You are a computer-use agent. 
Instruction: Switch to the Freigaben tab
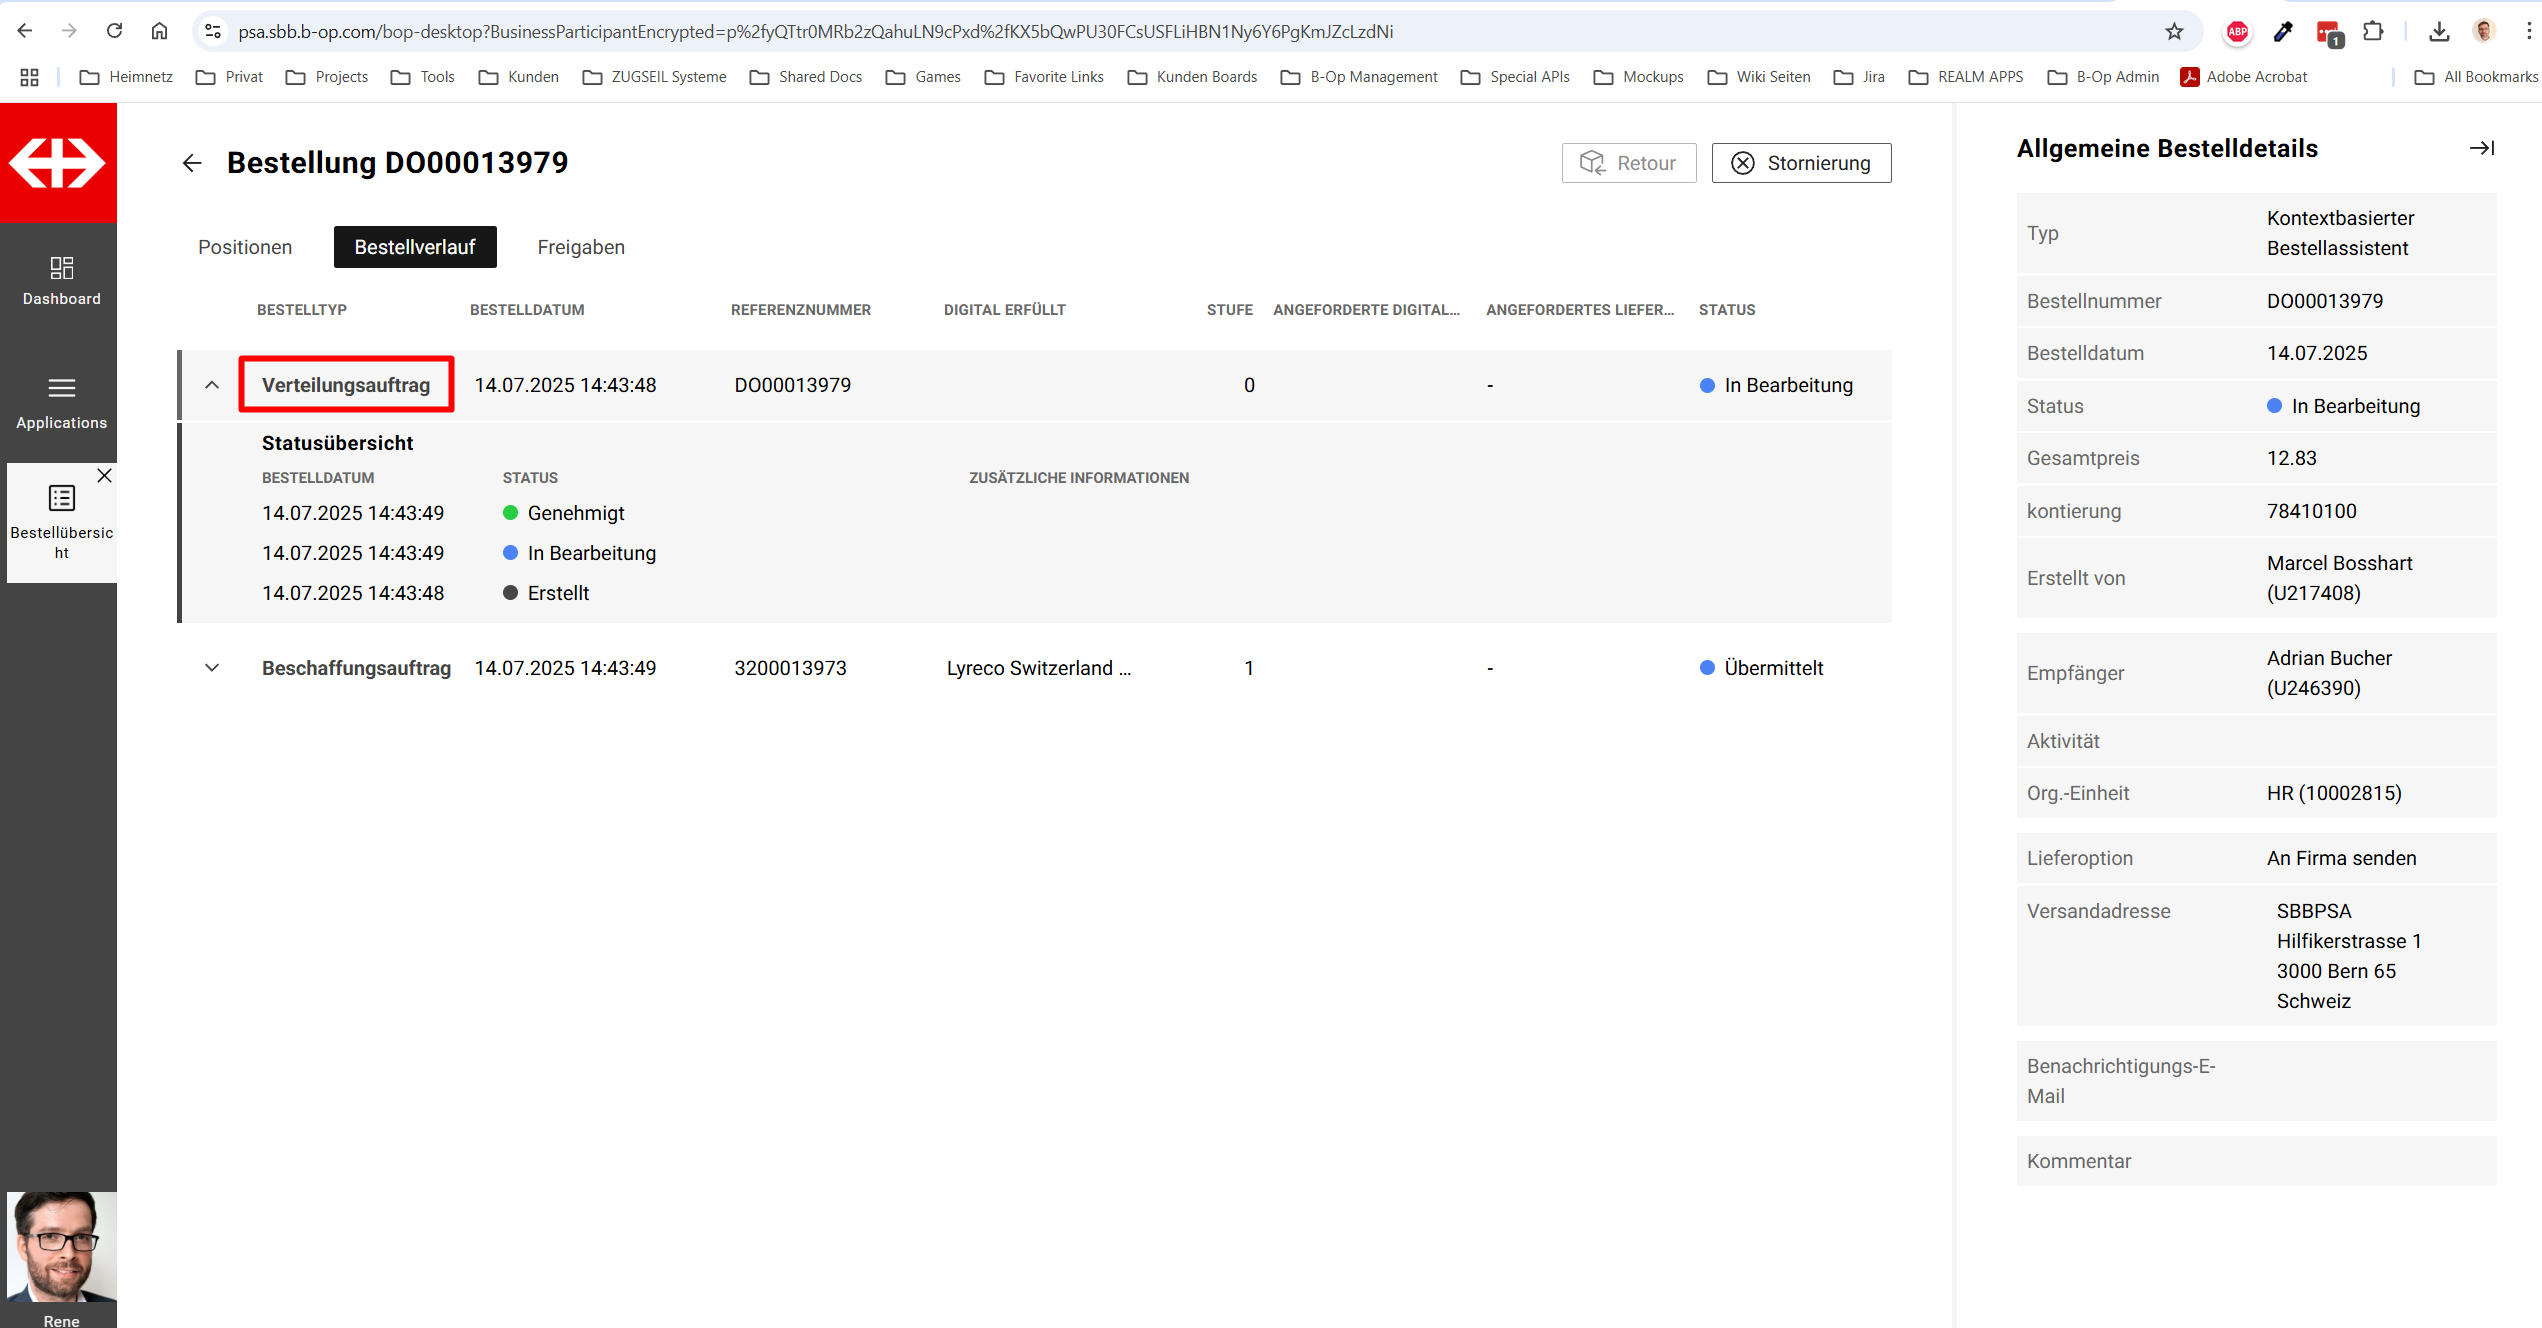[581, 247]
